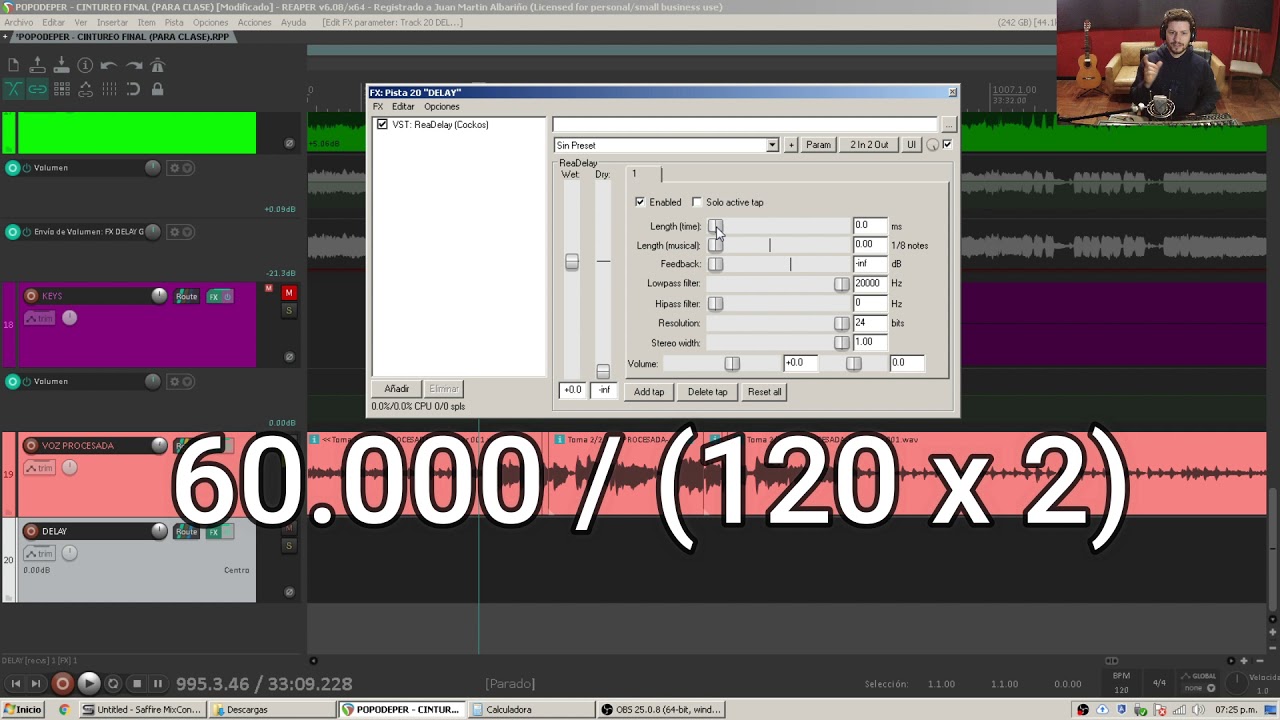Click the stop button in transport
The image size is (1280, 720).
[137, 684]
